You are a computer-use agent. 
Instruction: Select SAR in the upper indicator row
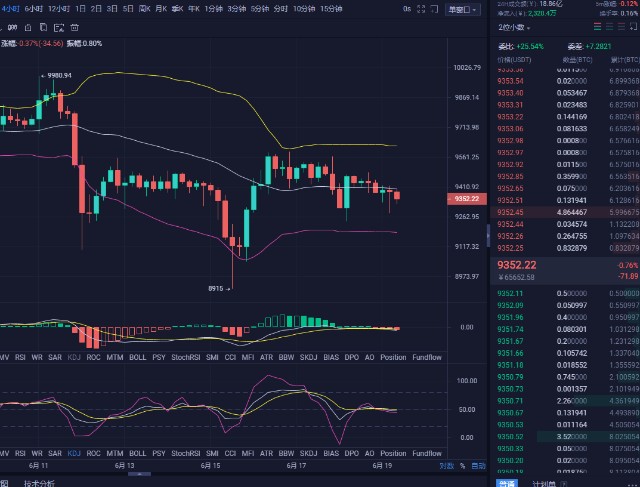[55, 357]
